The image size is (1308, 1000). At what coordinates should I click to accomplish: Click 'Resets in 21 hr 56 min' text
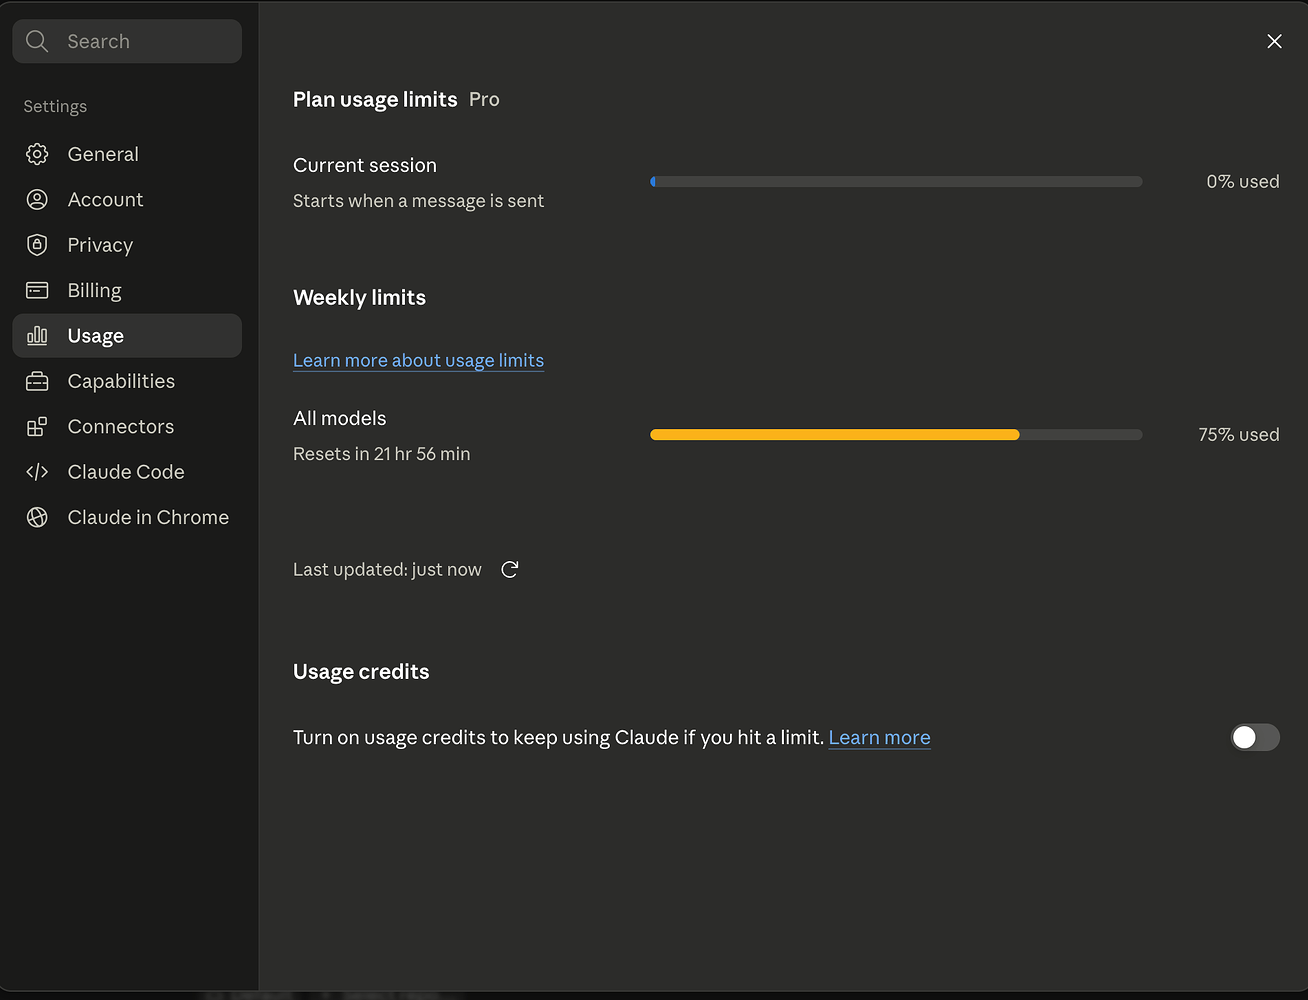[381, 454]
